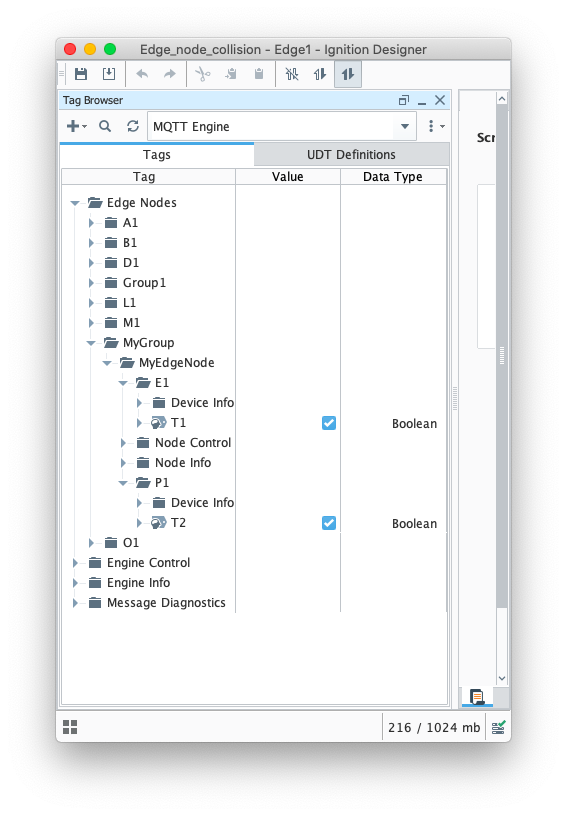This screenshot has width=567, height=816.
Task: Switch to the UDT Definitions tab
Action: point(351,155)
